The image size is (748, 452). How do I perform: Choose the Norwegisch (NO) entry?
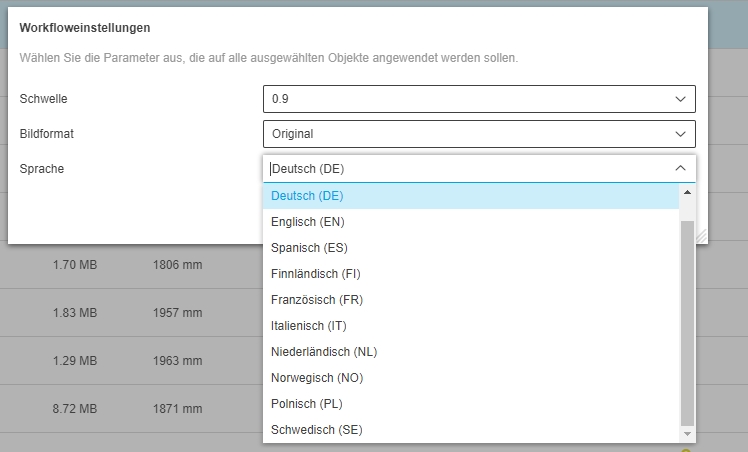[317, 378]
